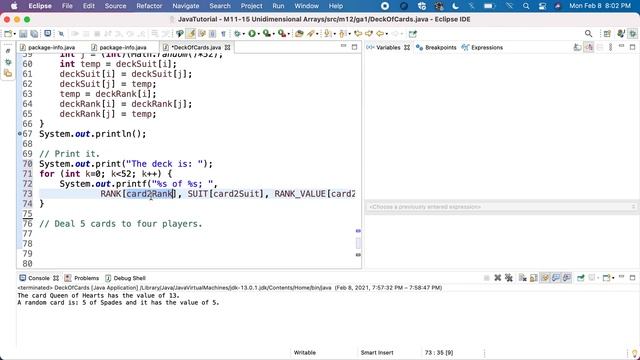This screenshot has width=640, height=360.
Task: Click the Clear Console icon
Action: [x=522, y=278]
